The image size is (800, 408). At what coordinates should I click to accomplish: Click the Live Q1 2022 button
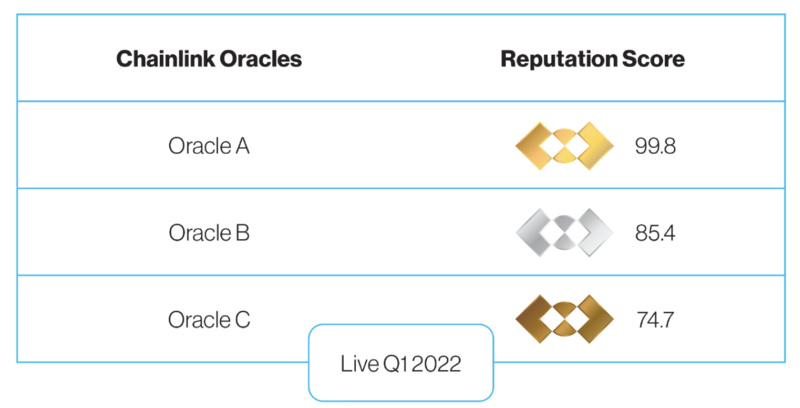coord(401,363)
